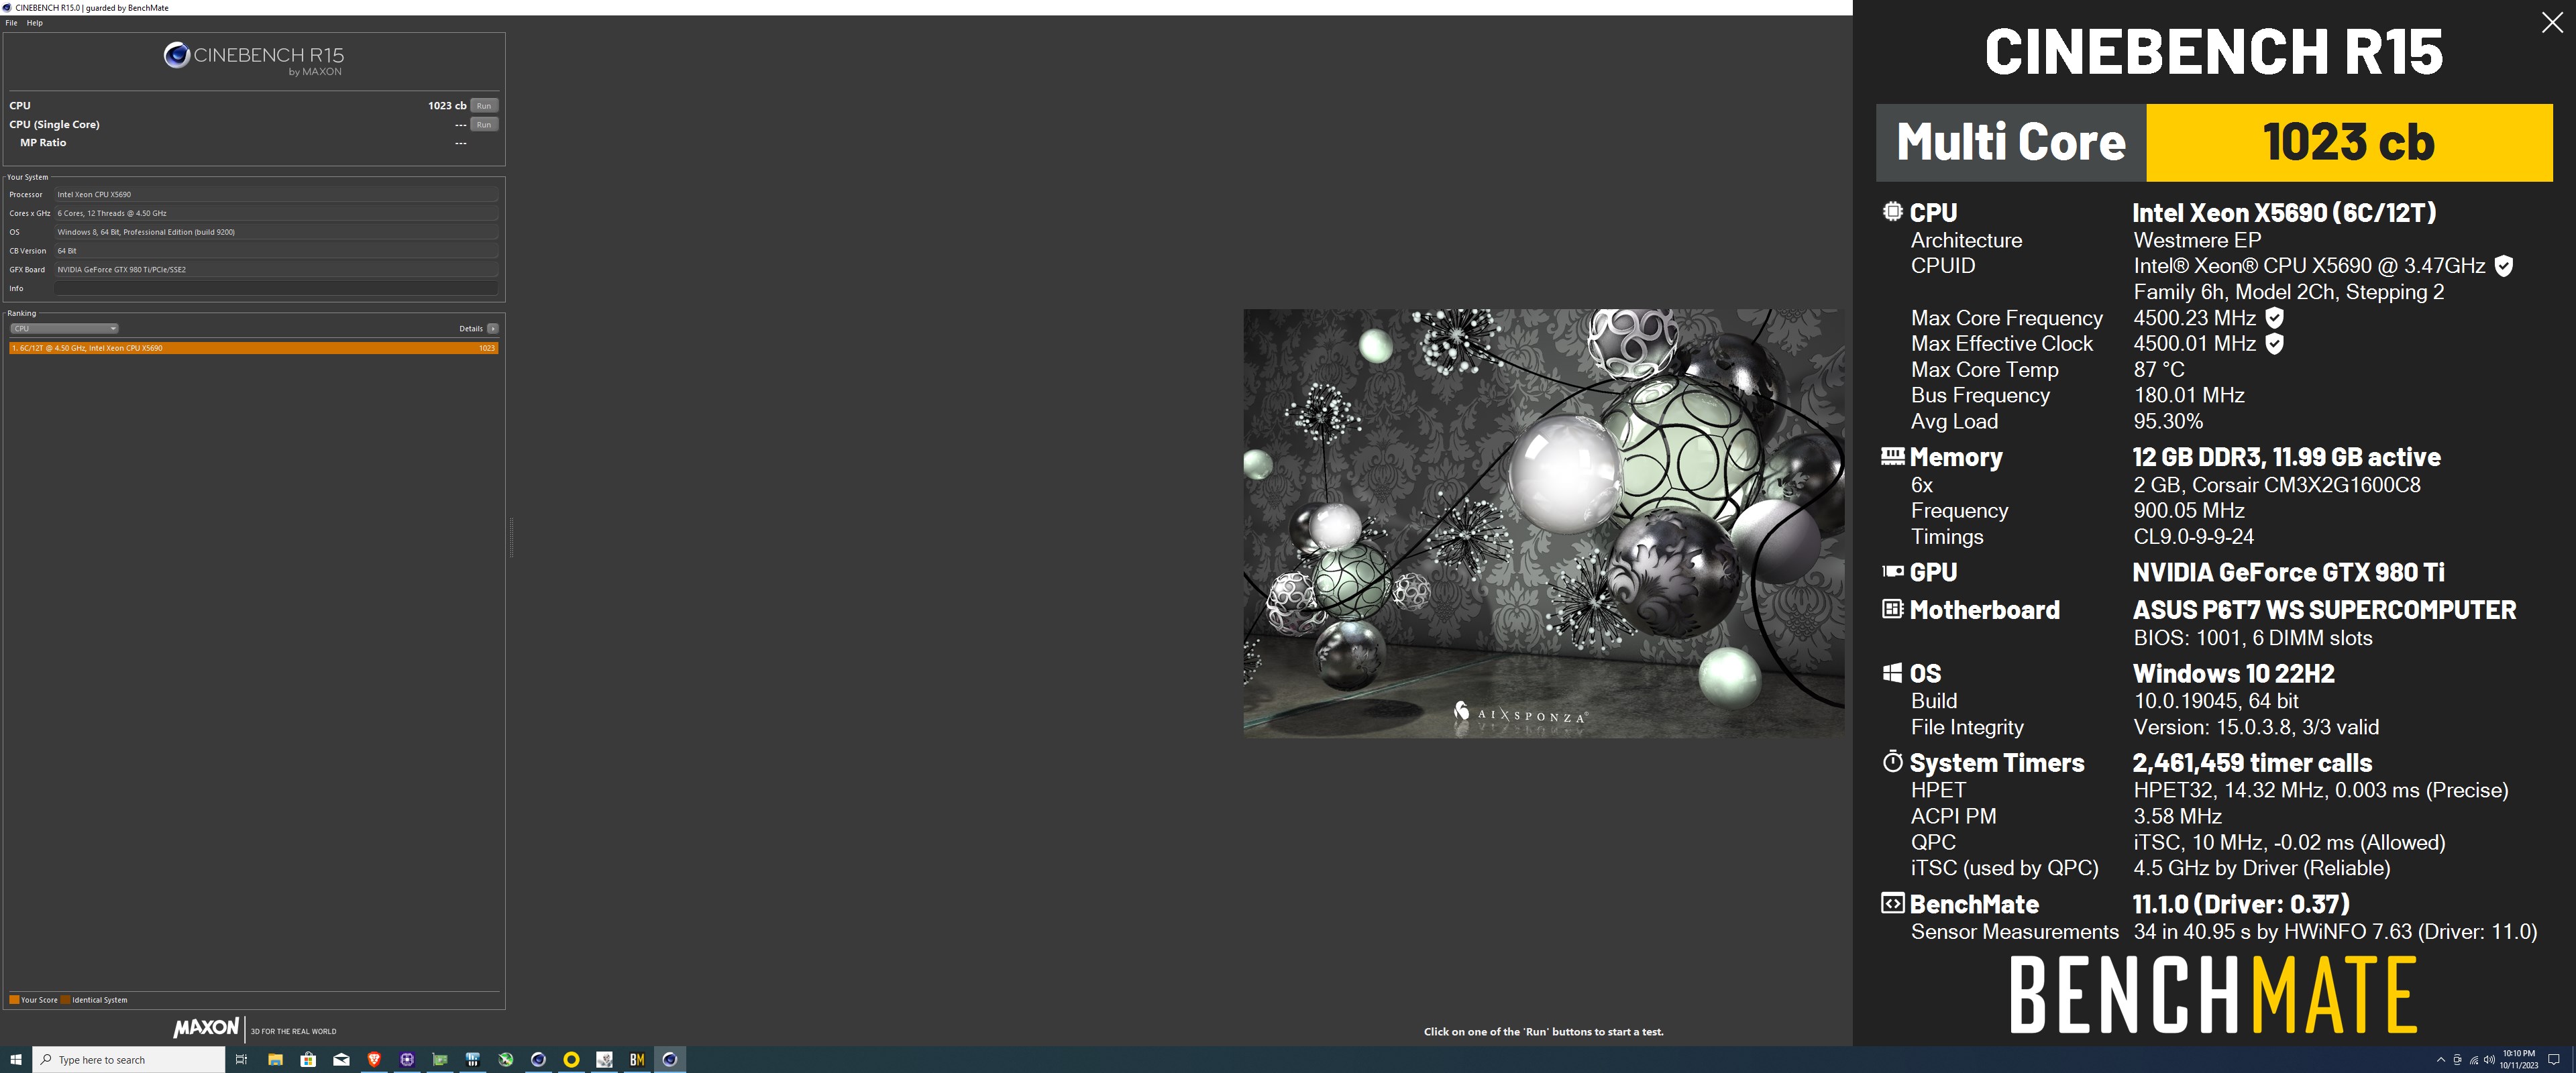The image size is (2576, 1073).
Task: Click the Processor field value
Action: [x=276, y=195]
